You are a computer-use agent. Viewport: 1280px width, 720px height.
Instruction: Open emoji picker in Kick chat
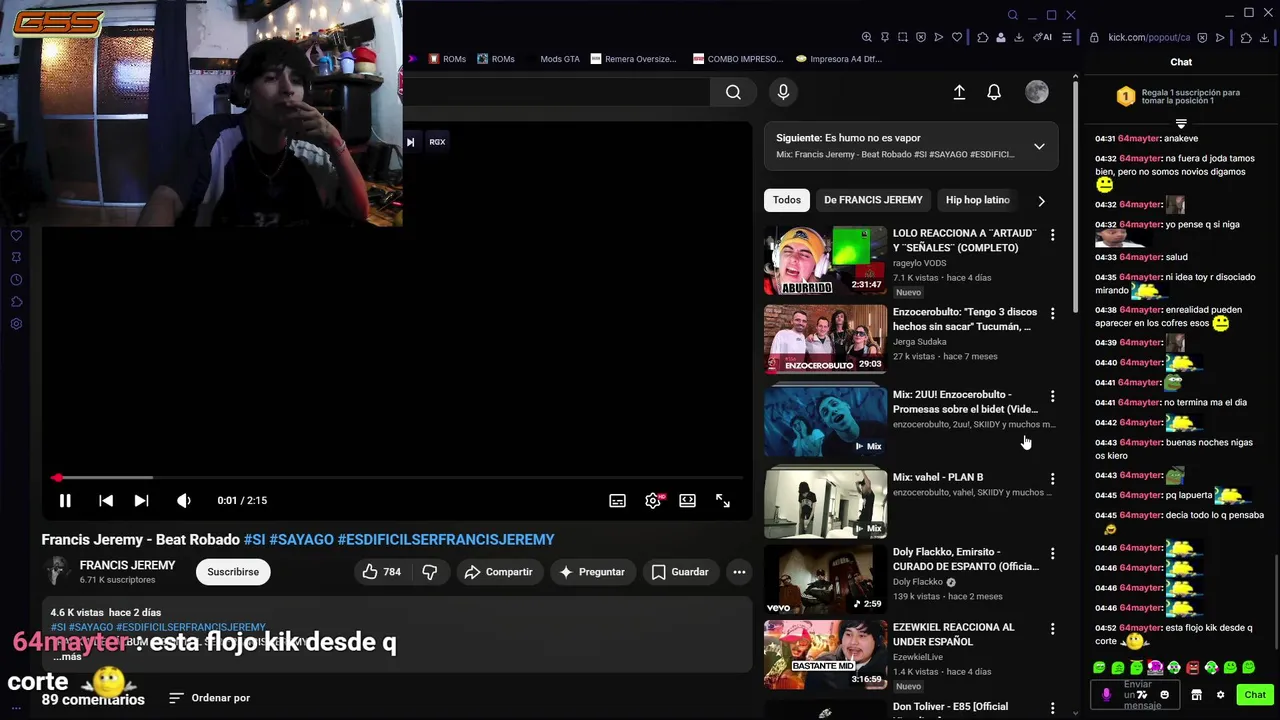point(1164,695)
